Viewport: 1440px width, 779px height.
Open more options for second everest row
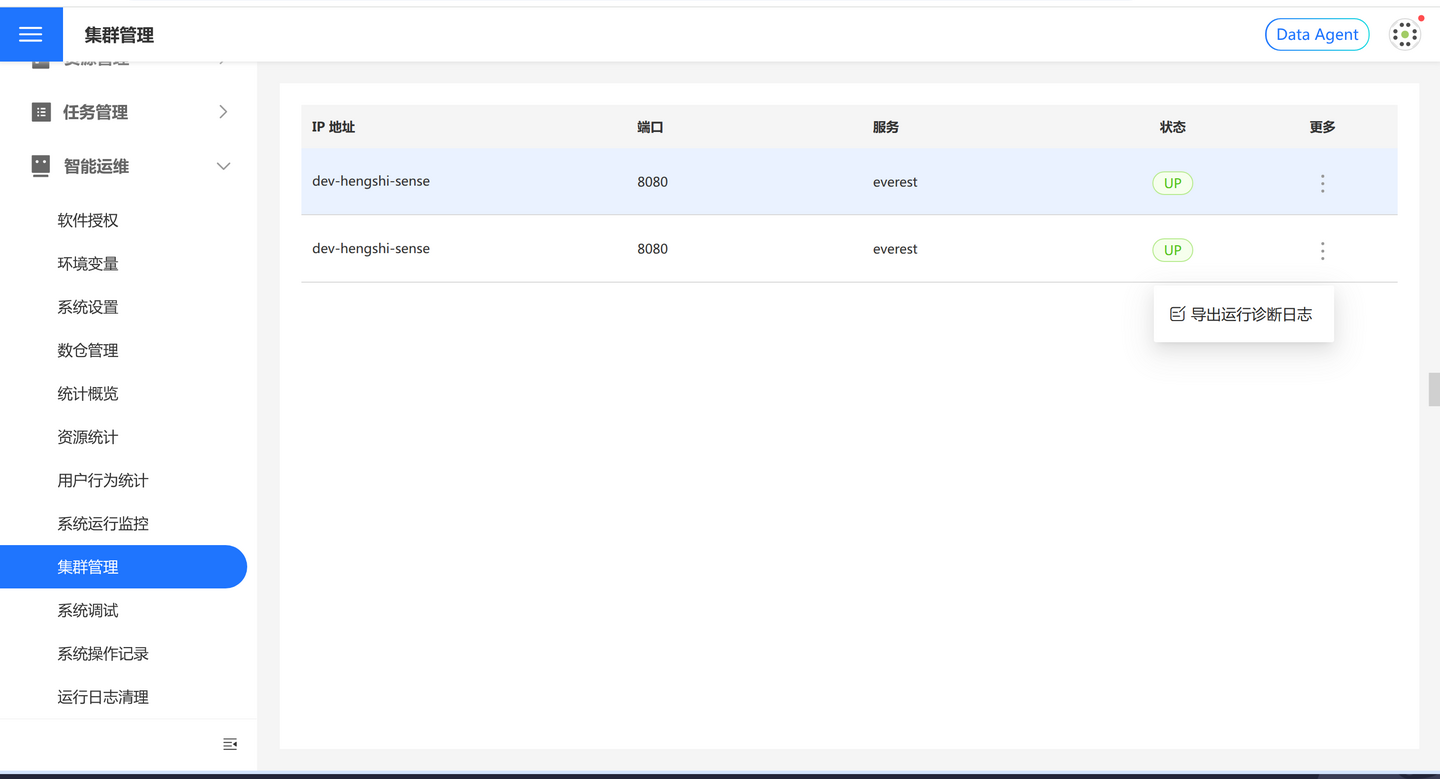1322,251
